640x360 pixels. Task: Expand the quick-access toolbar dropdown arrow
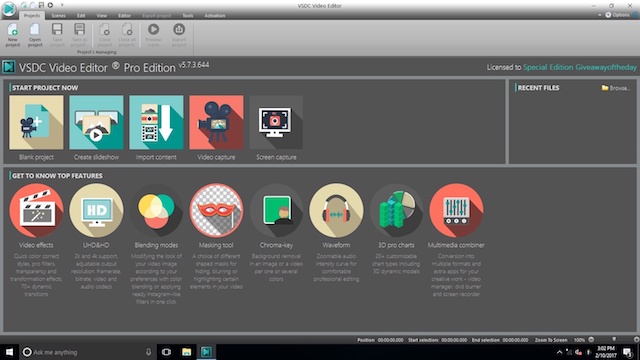(62, 5)
